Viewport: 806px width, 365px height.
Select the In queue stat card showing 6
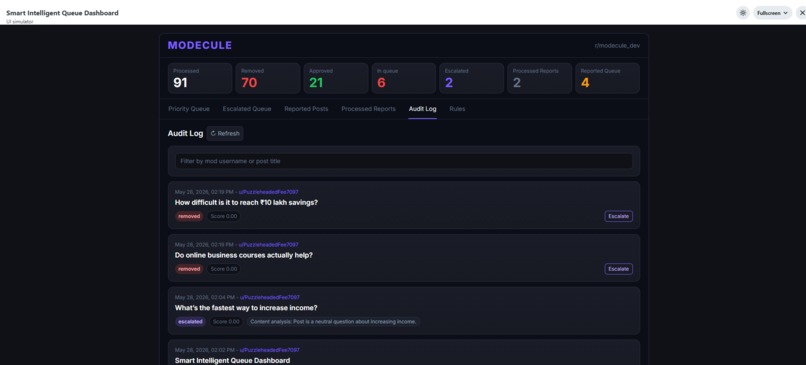(404, 78)
